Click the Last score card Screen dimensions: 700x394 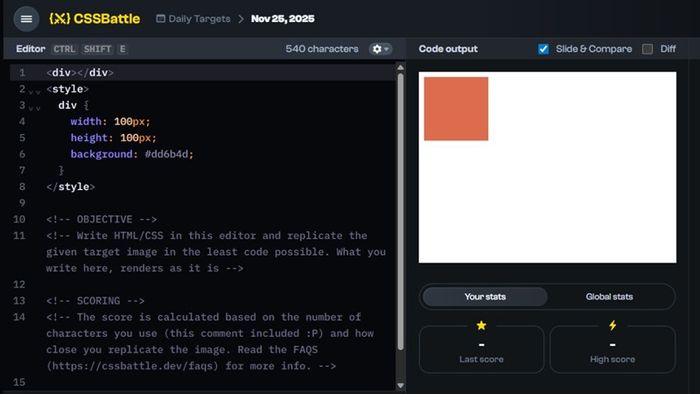tap(481, 349)
